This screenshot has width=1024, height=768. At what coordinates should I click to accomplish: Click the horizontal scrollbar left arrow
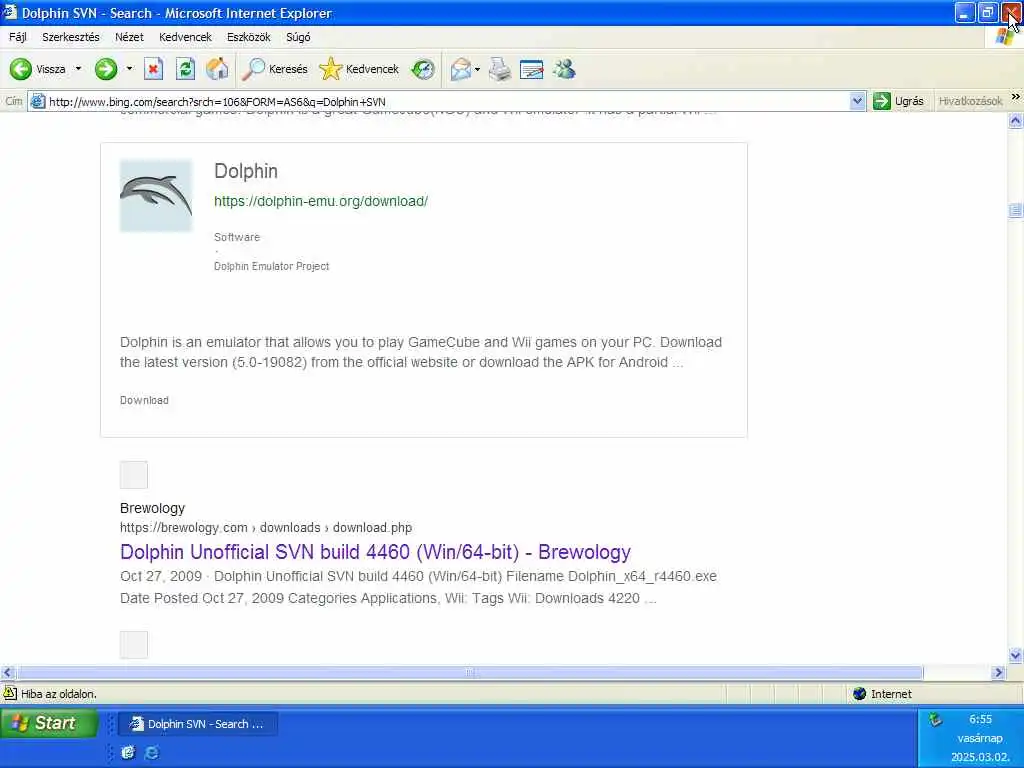click(8, 672)
